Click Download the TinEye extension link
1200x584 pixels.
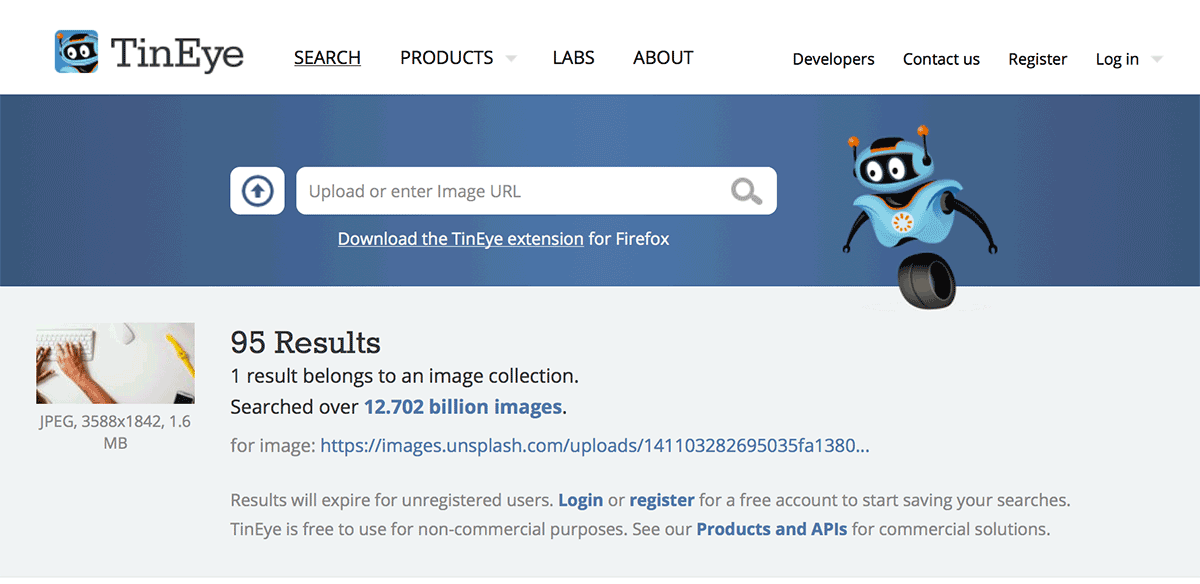[460, 239]
